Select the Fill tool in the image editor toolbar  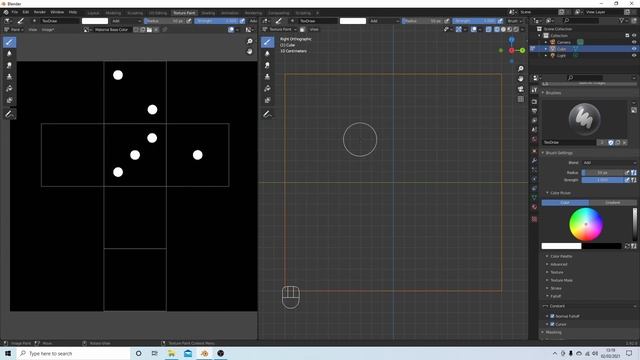coord(9,89)
